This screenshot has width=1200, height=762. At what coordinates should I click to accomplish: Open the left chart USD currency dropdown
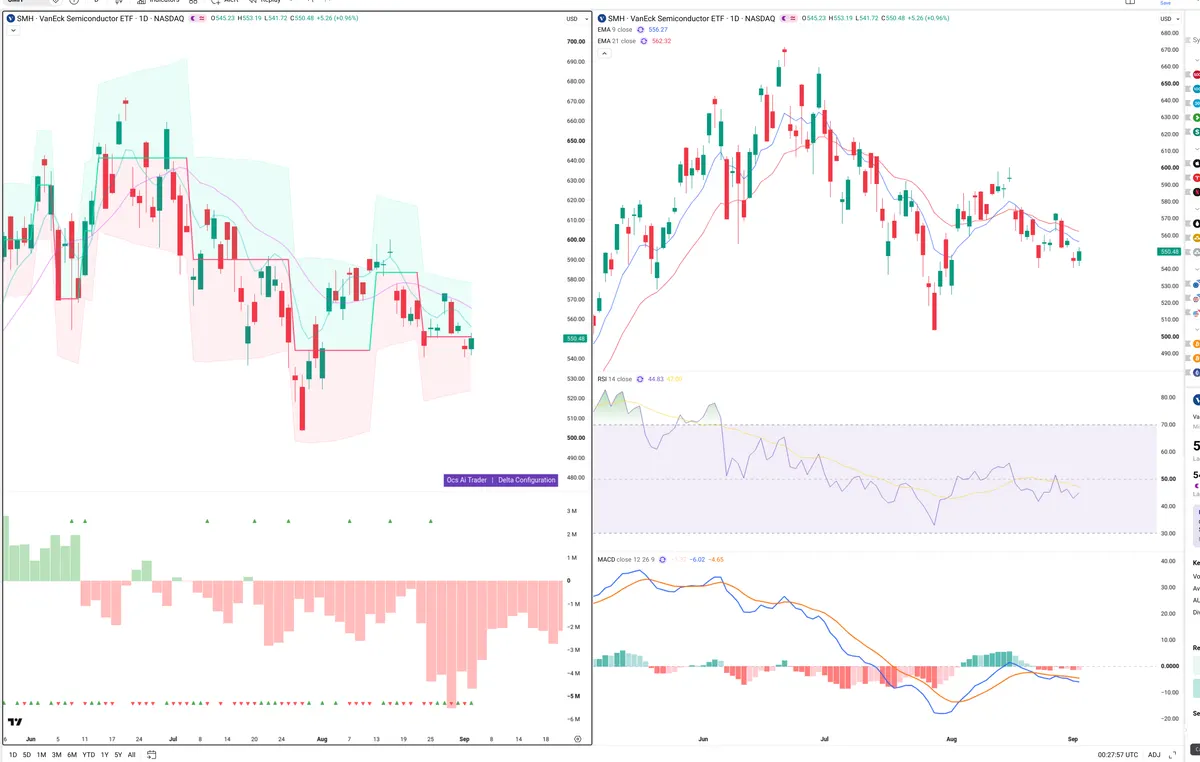pyautogui.click(x=576, y=19)
